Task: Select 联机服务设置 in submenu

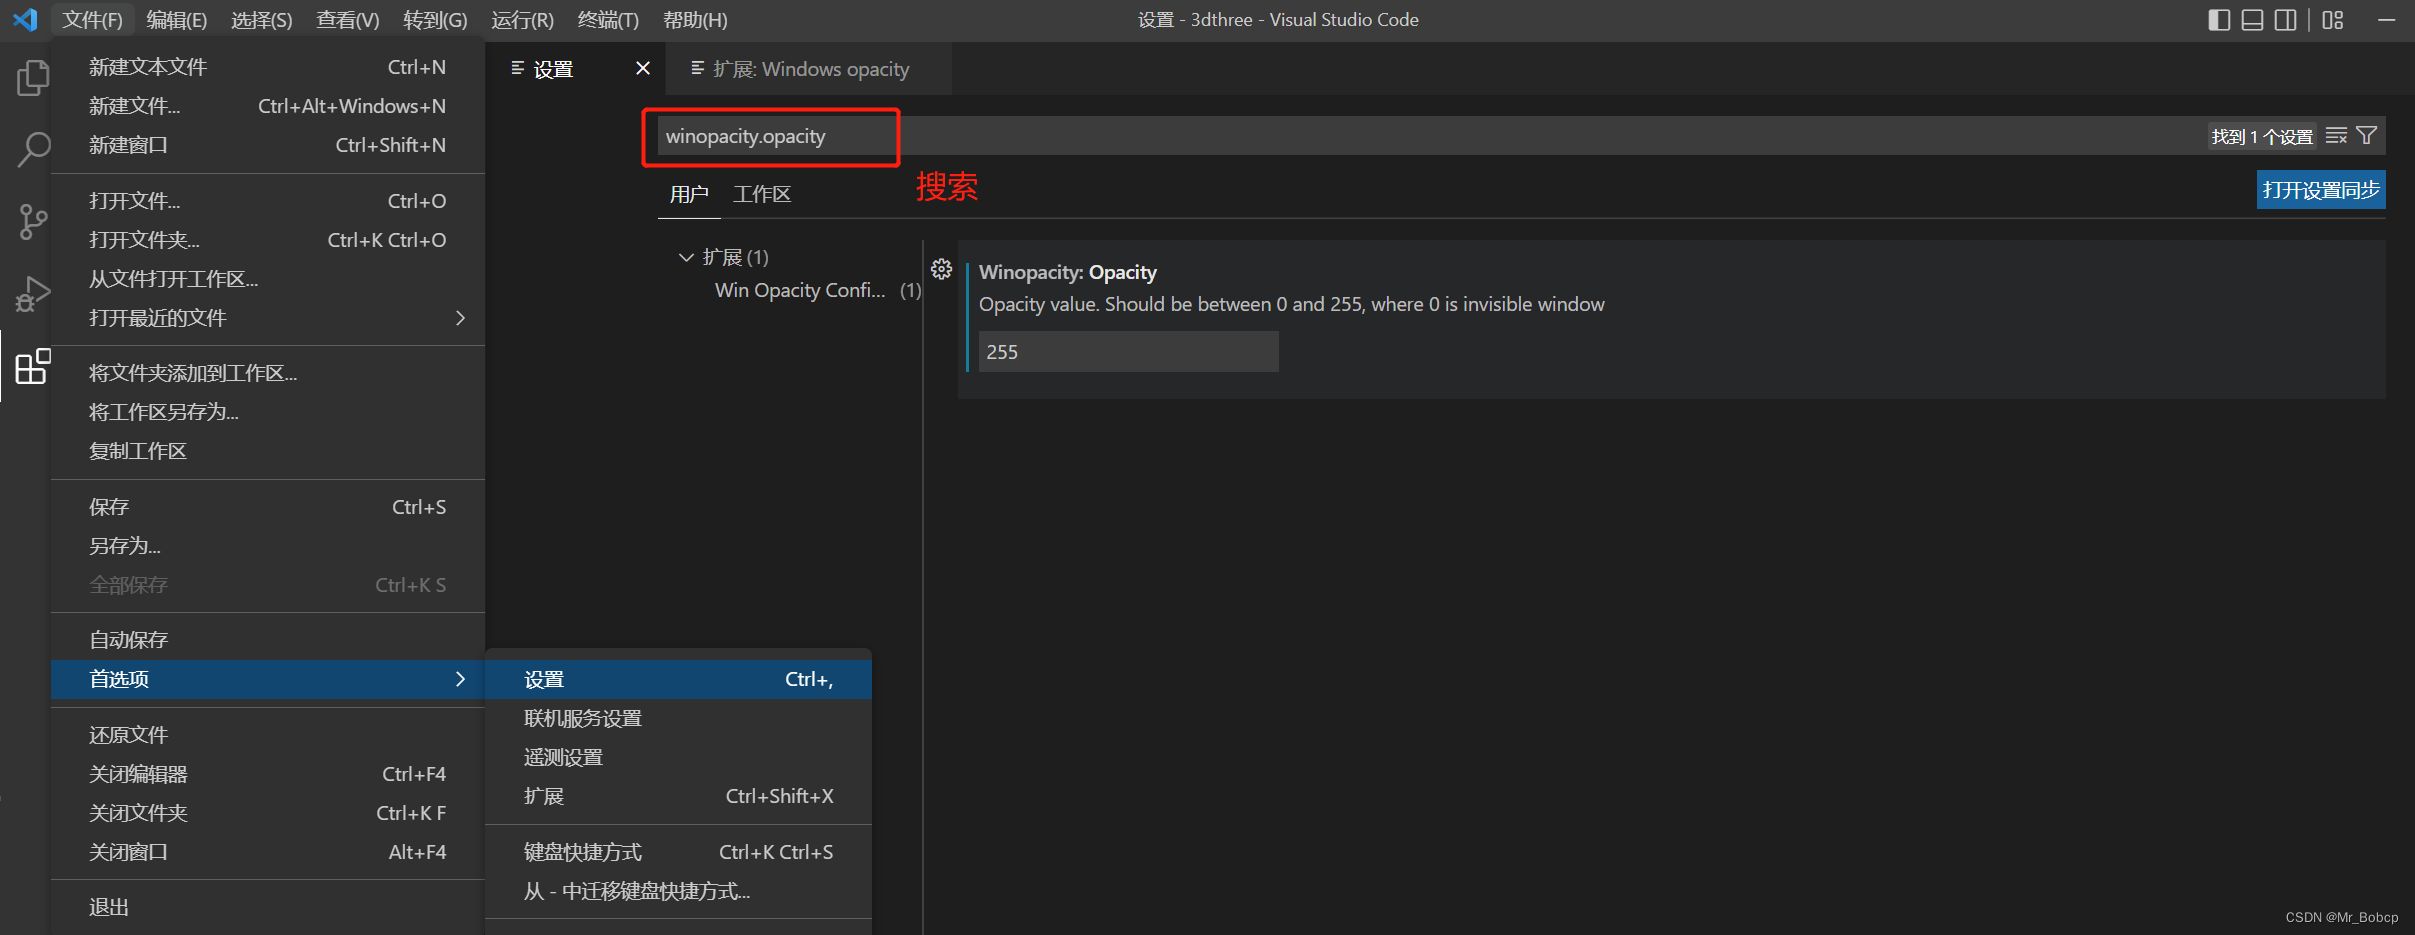Action: point(678,718)
